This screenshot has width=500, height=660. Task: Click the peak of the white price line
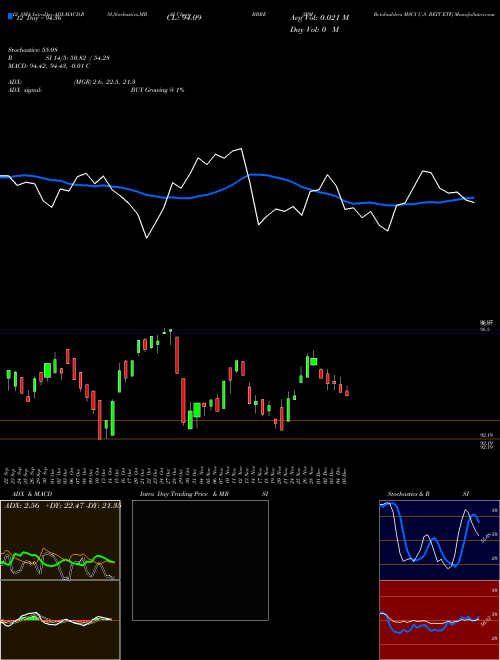241,149
